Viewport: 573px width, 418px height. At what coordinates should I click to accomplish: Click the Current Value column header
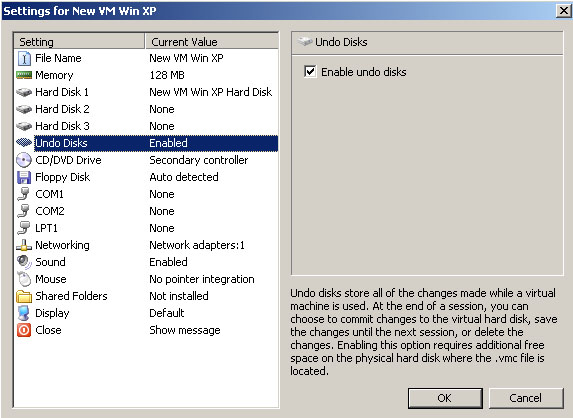click(212, 41)
